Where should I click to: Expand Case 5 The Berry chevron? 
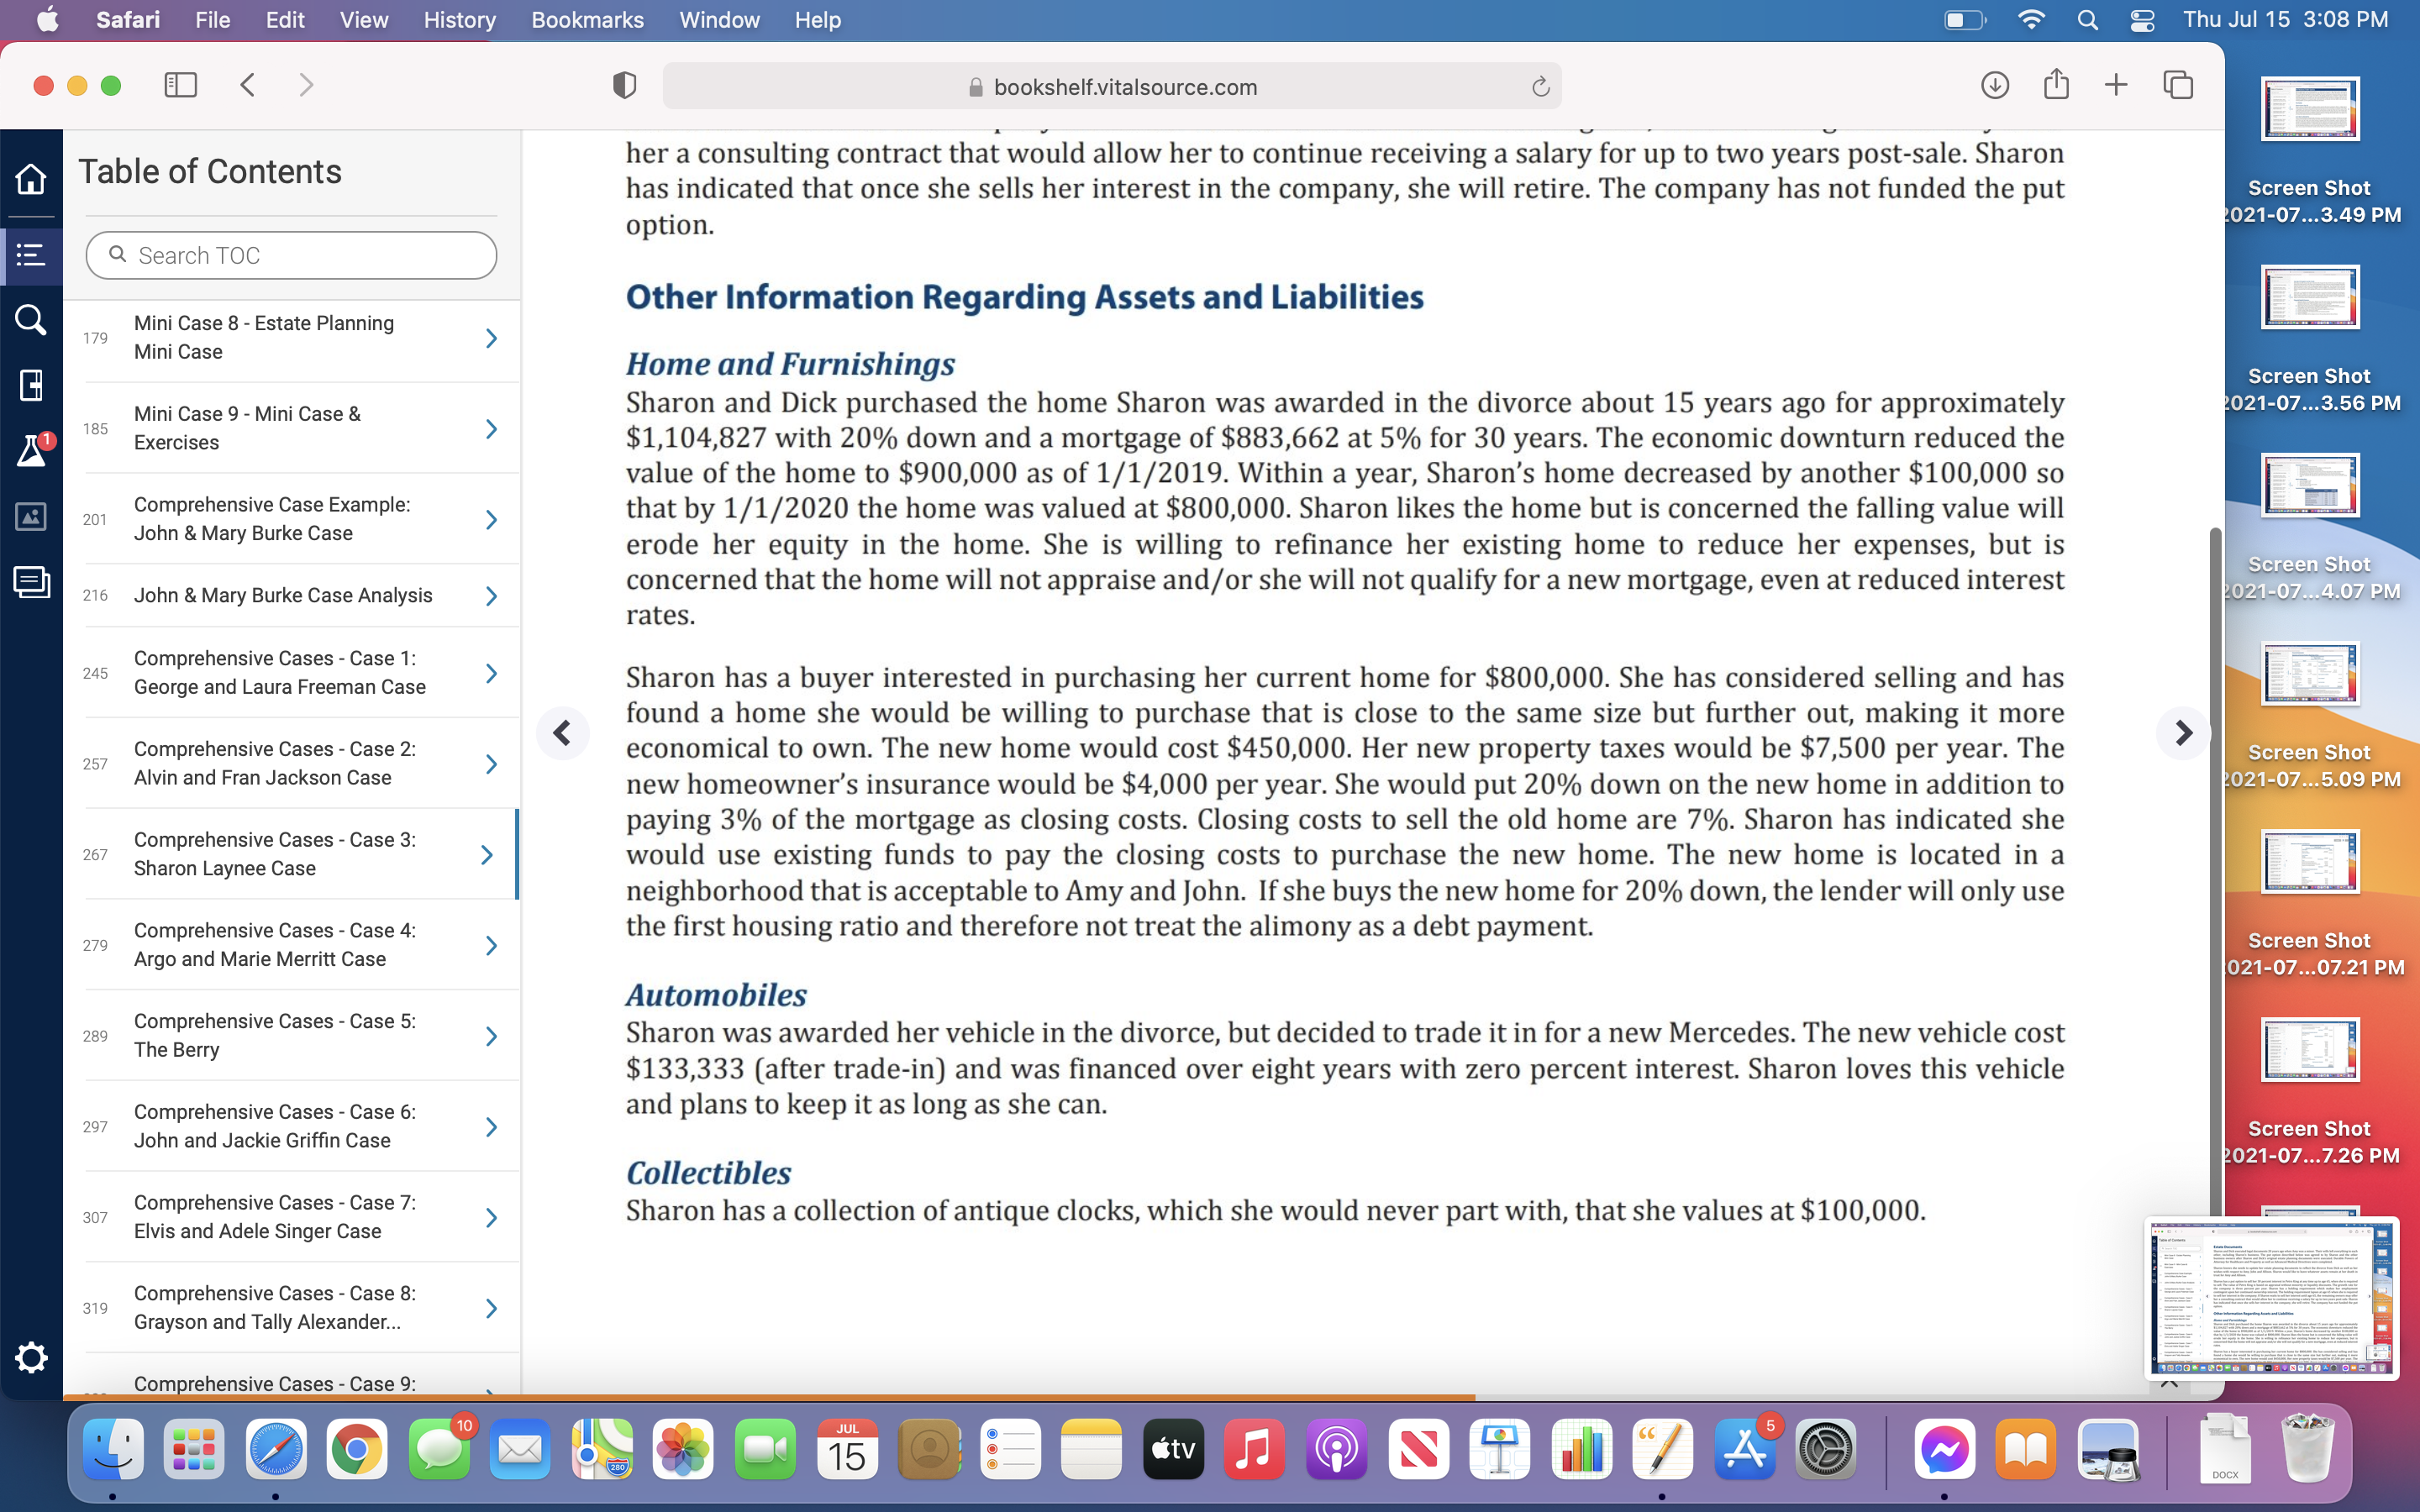pos(491,1036)
